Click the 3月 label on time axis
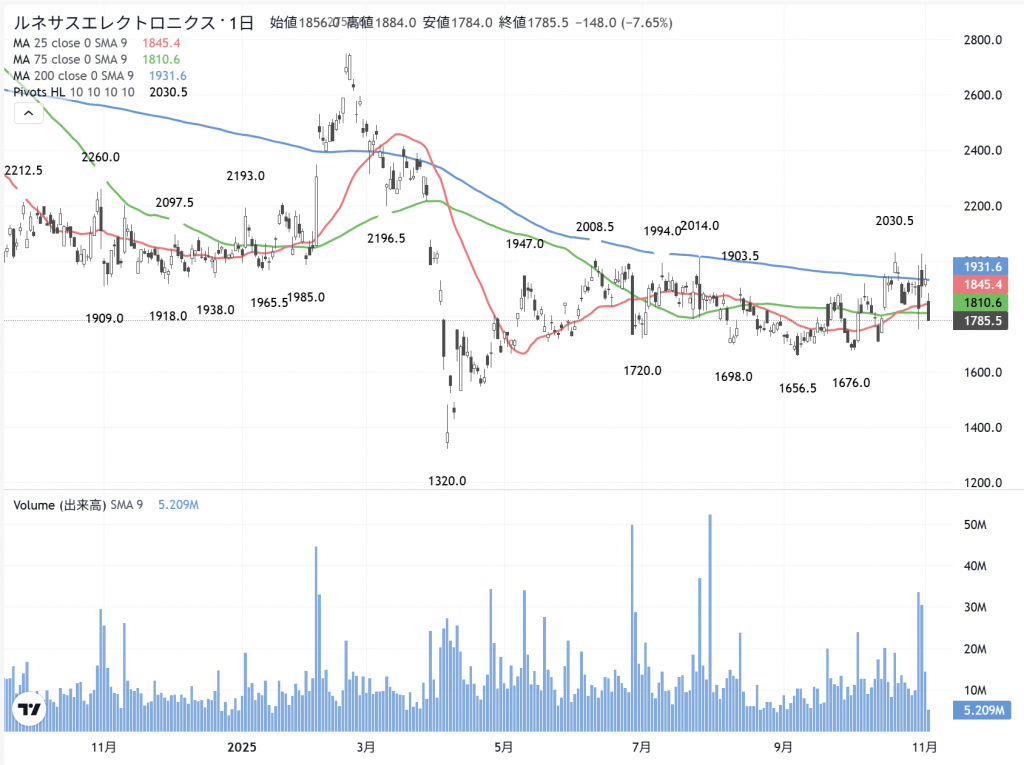This screenshot has width=1024, height=765. tap(366, 746)
